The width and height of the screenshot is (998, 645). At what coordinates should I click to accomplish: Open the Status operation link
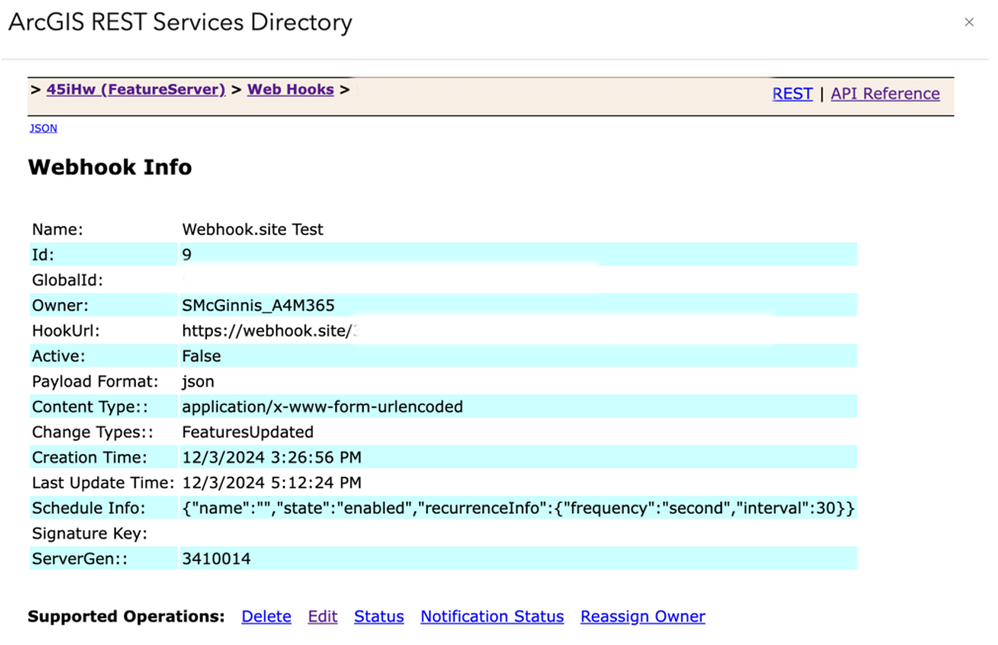[x=379, y=616]
